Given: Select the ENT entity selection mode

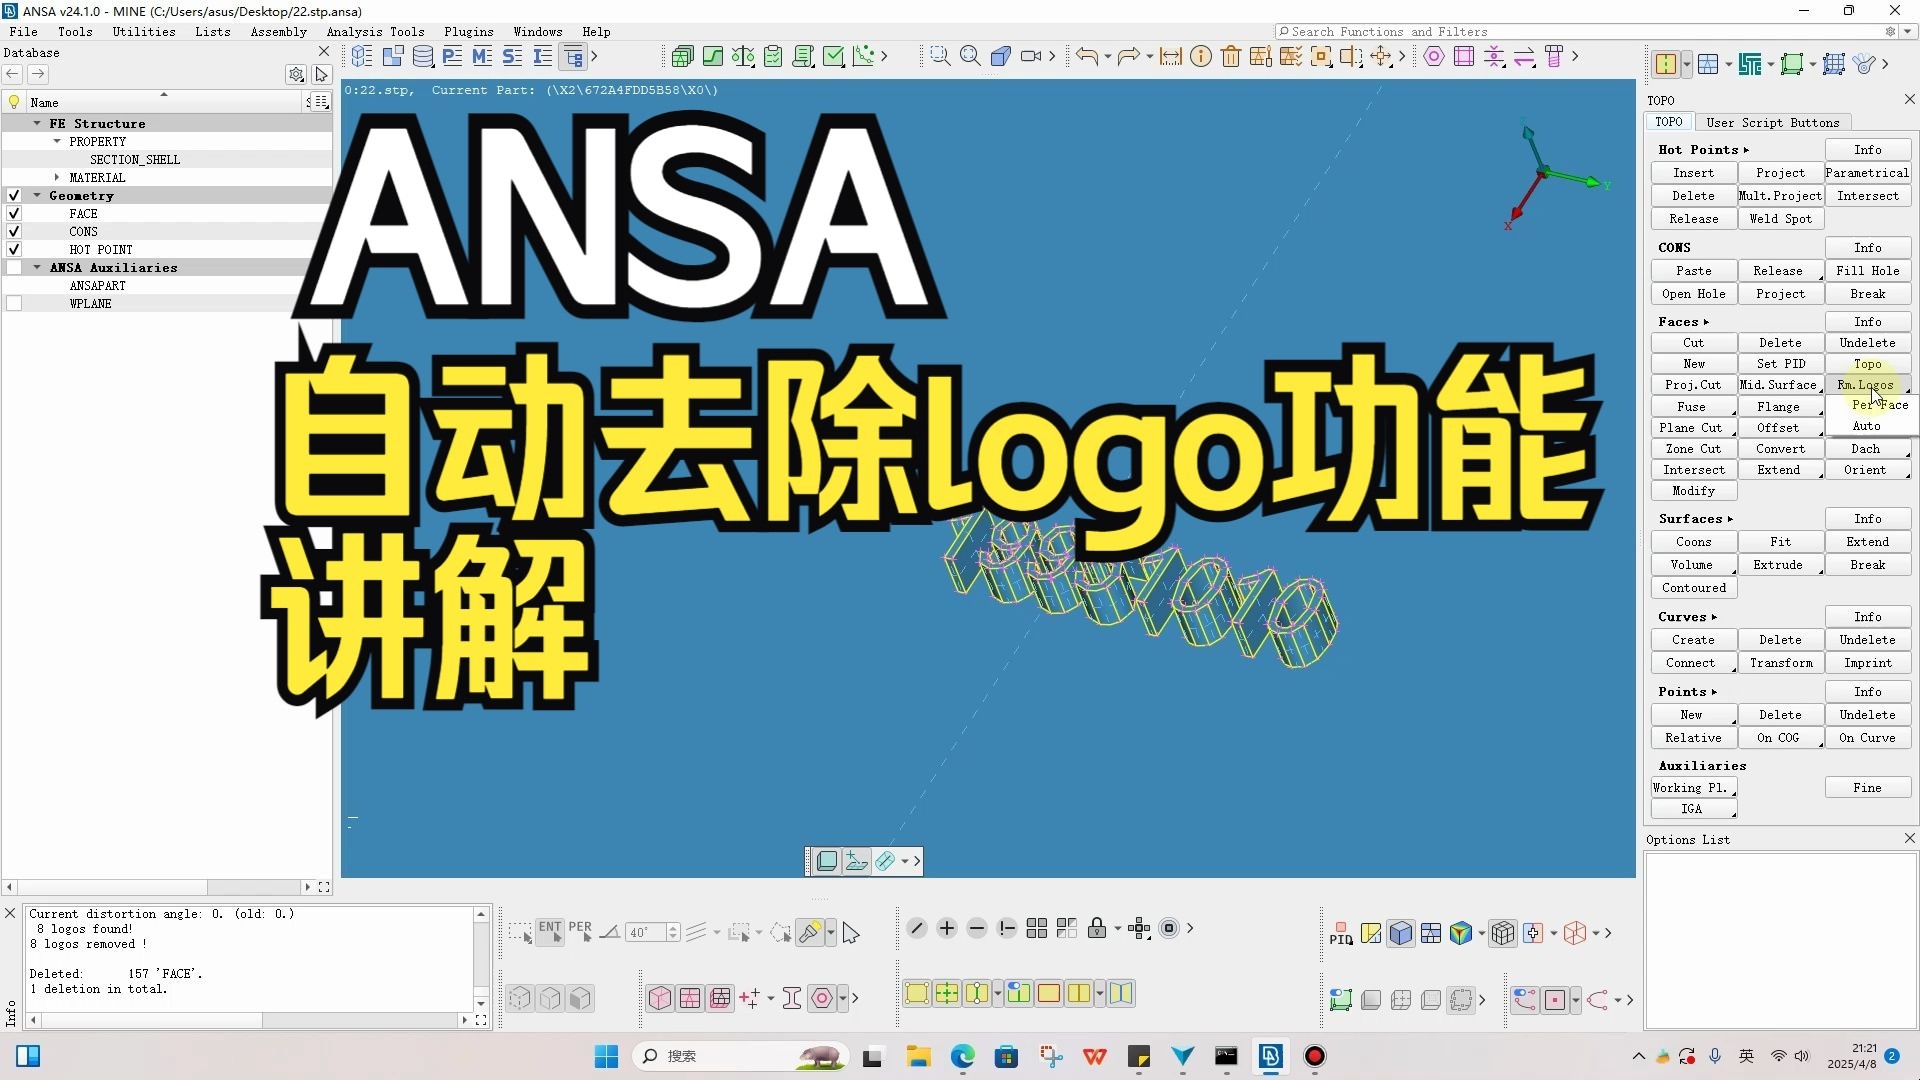Looking at the screenshot, I should point(550,932).
